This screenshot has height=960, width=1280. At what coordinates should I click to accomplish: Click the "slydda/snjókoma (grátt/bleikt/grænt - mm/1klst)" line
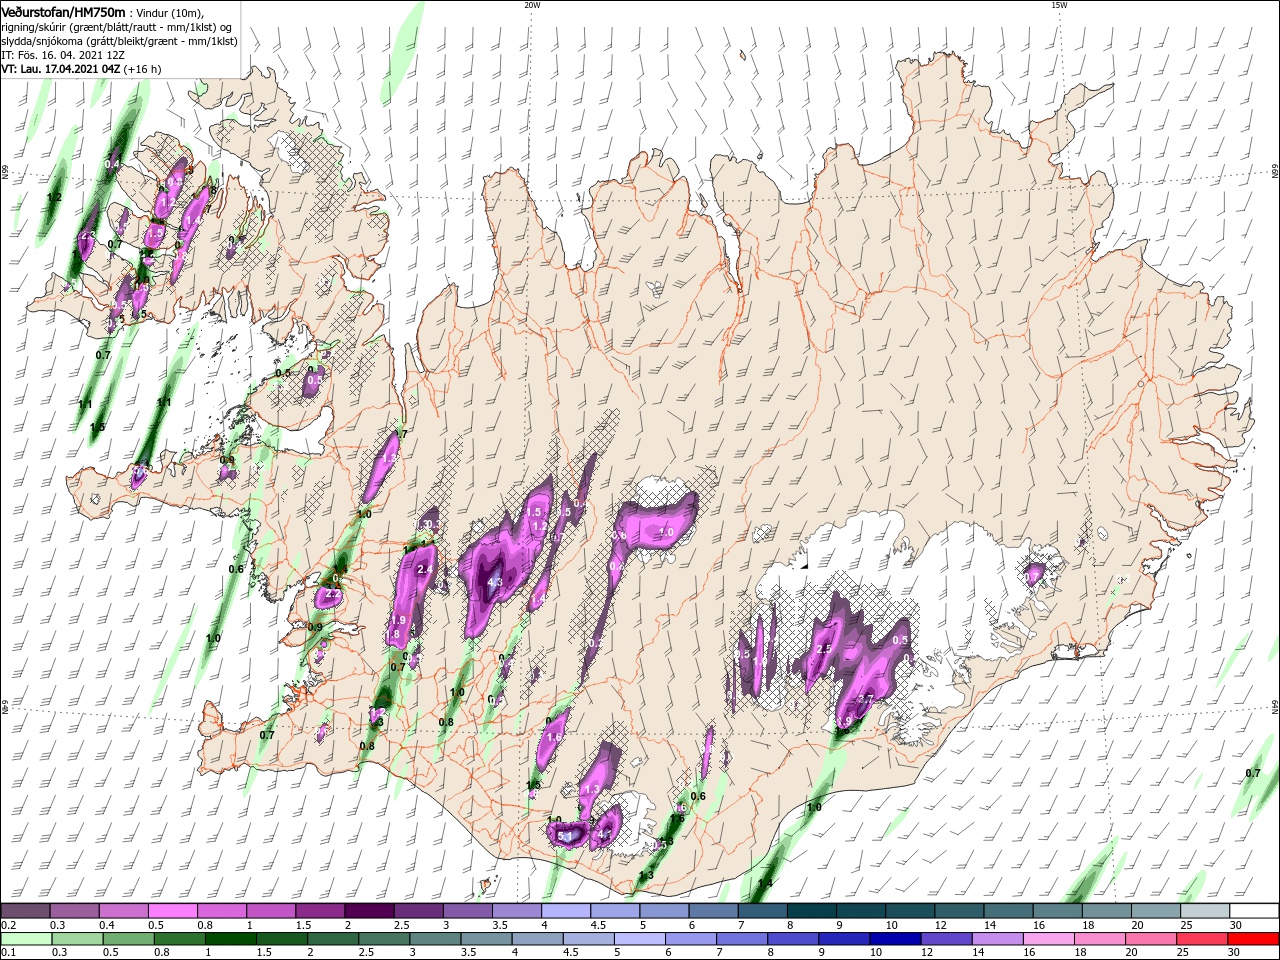pyautogui.click(x=120, y=42)
